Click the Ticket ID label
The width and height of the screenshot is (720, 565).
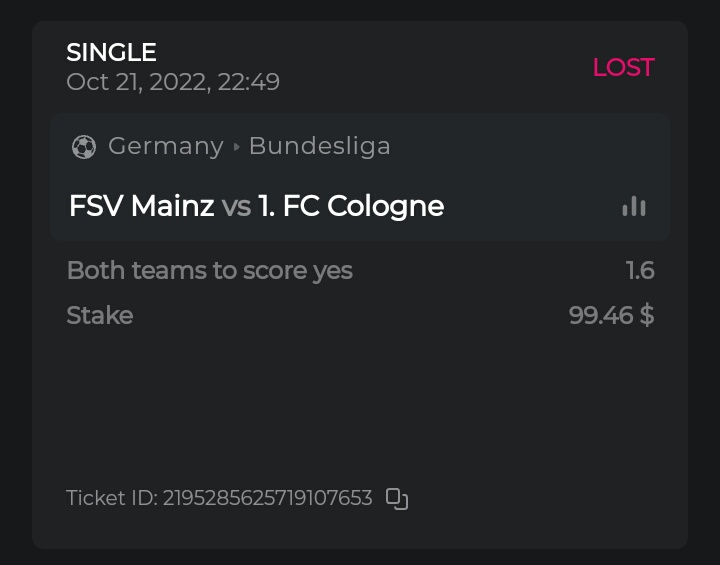pos(111,498)
